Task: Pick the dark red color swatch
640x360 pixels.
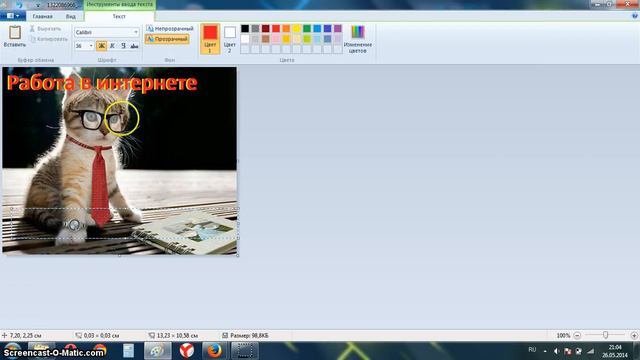Action: (x=266, y=28)
